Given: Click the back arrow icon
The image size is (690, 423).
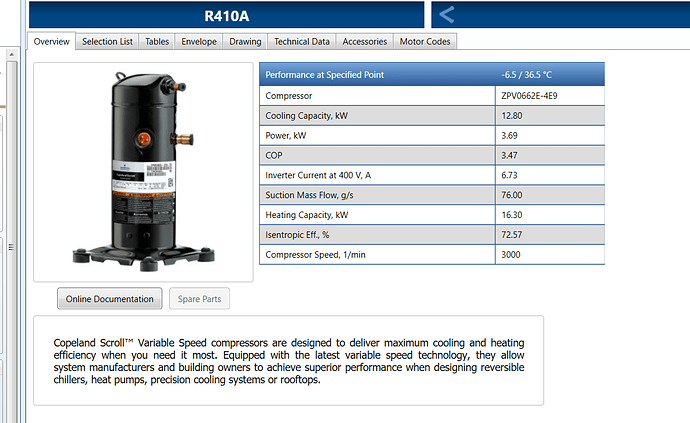Looking at the screenshot, I should point(447,15).
